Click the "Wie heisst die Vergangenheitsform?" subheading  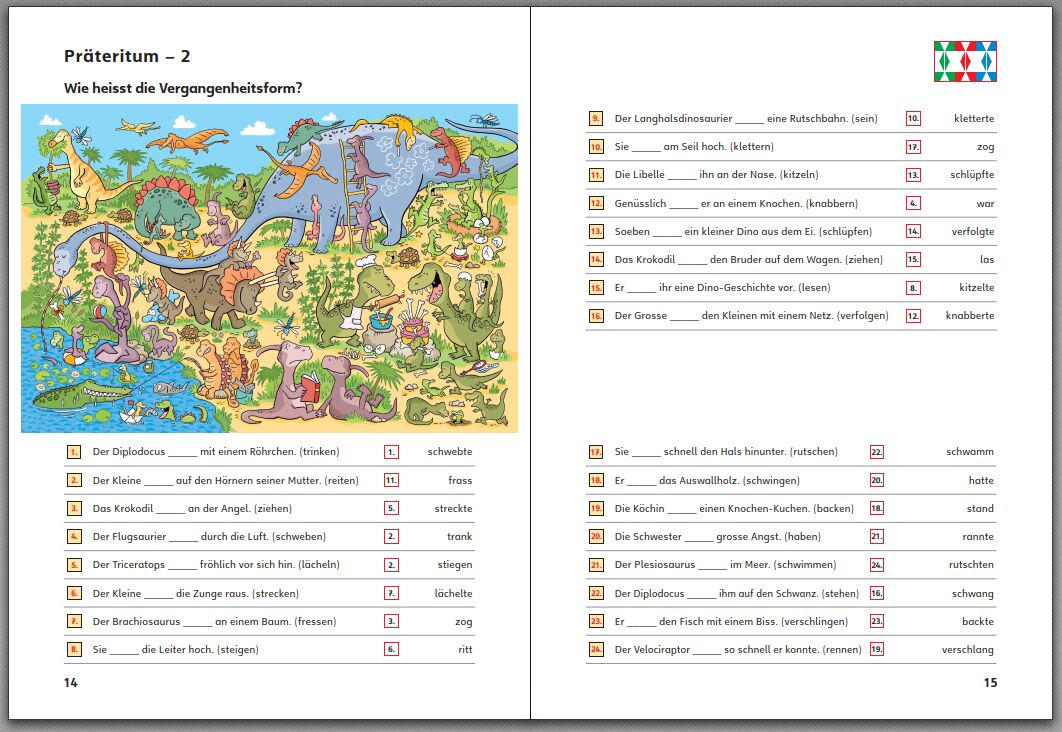(183, 88)
